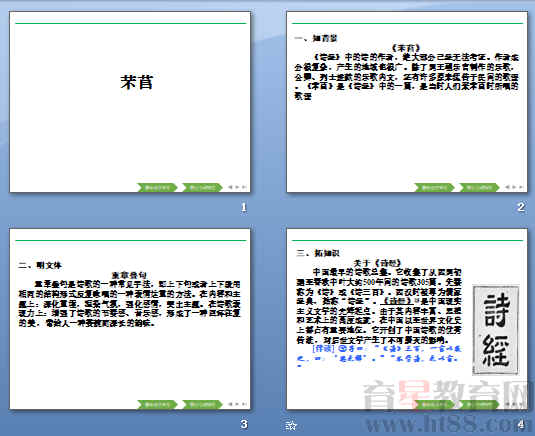Click second green arrow button on slide 1

pyautogui.click(x=202, y=187)
